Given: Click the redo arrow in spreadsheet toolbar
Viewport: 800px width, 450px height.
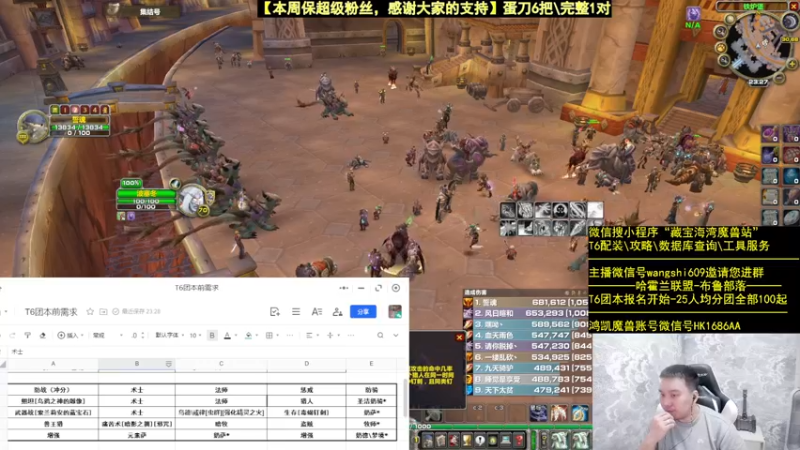Looking at the screenshot, I should click(12, 335).
